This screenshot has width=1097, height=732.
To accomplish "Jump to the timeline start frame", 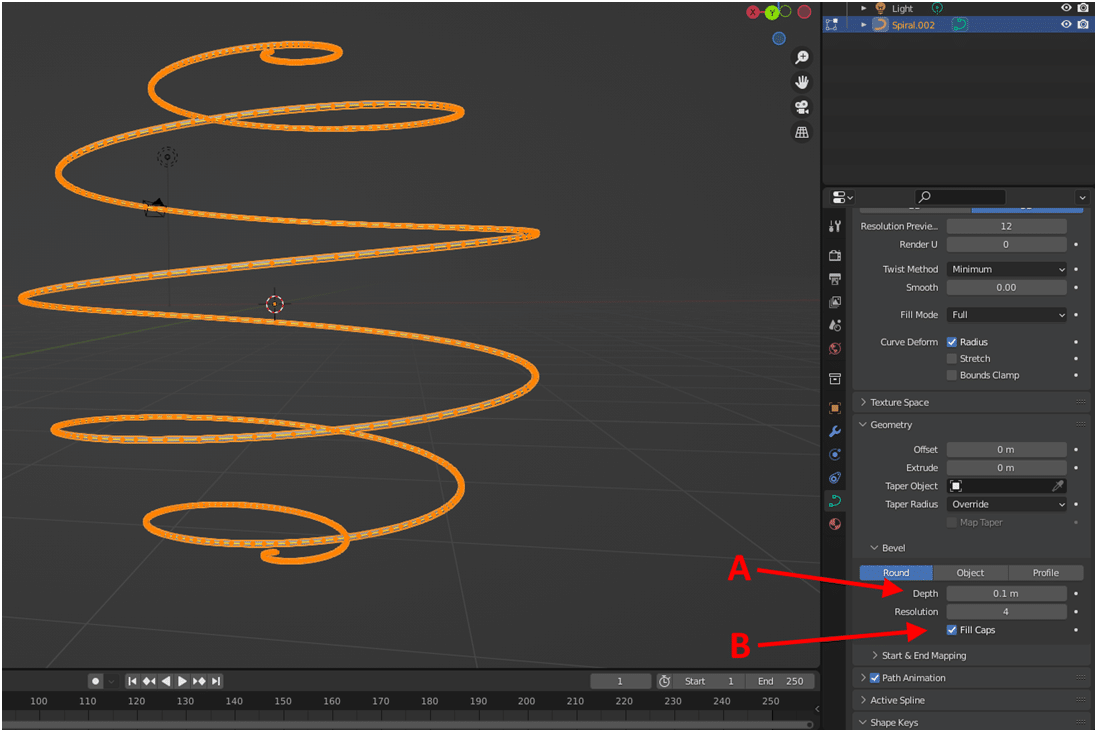I will click(132, 681).
